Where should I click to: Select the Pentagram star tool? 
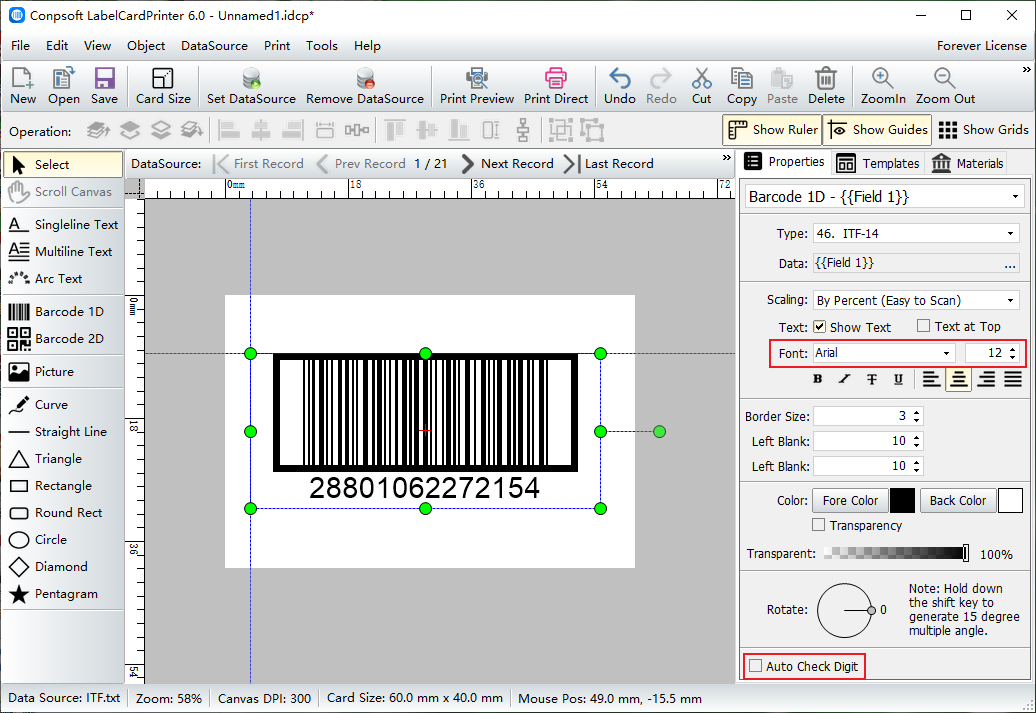(x=63, y=594)
